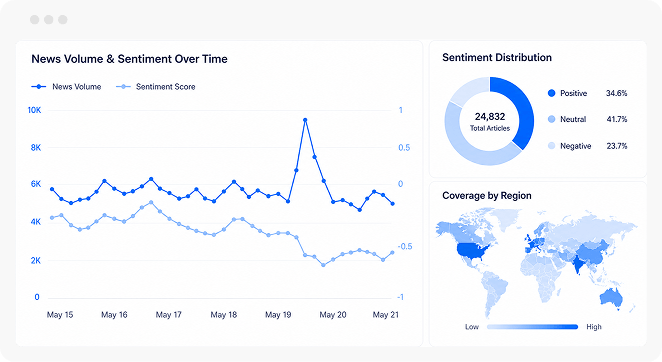Click the 8K volume axis label
The height and width of the screenshot is (362, 662).
[x=36, y=147]
